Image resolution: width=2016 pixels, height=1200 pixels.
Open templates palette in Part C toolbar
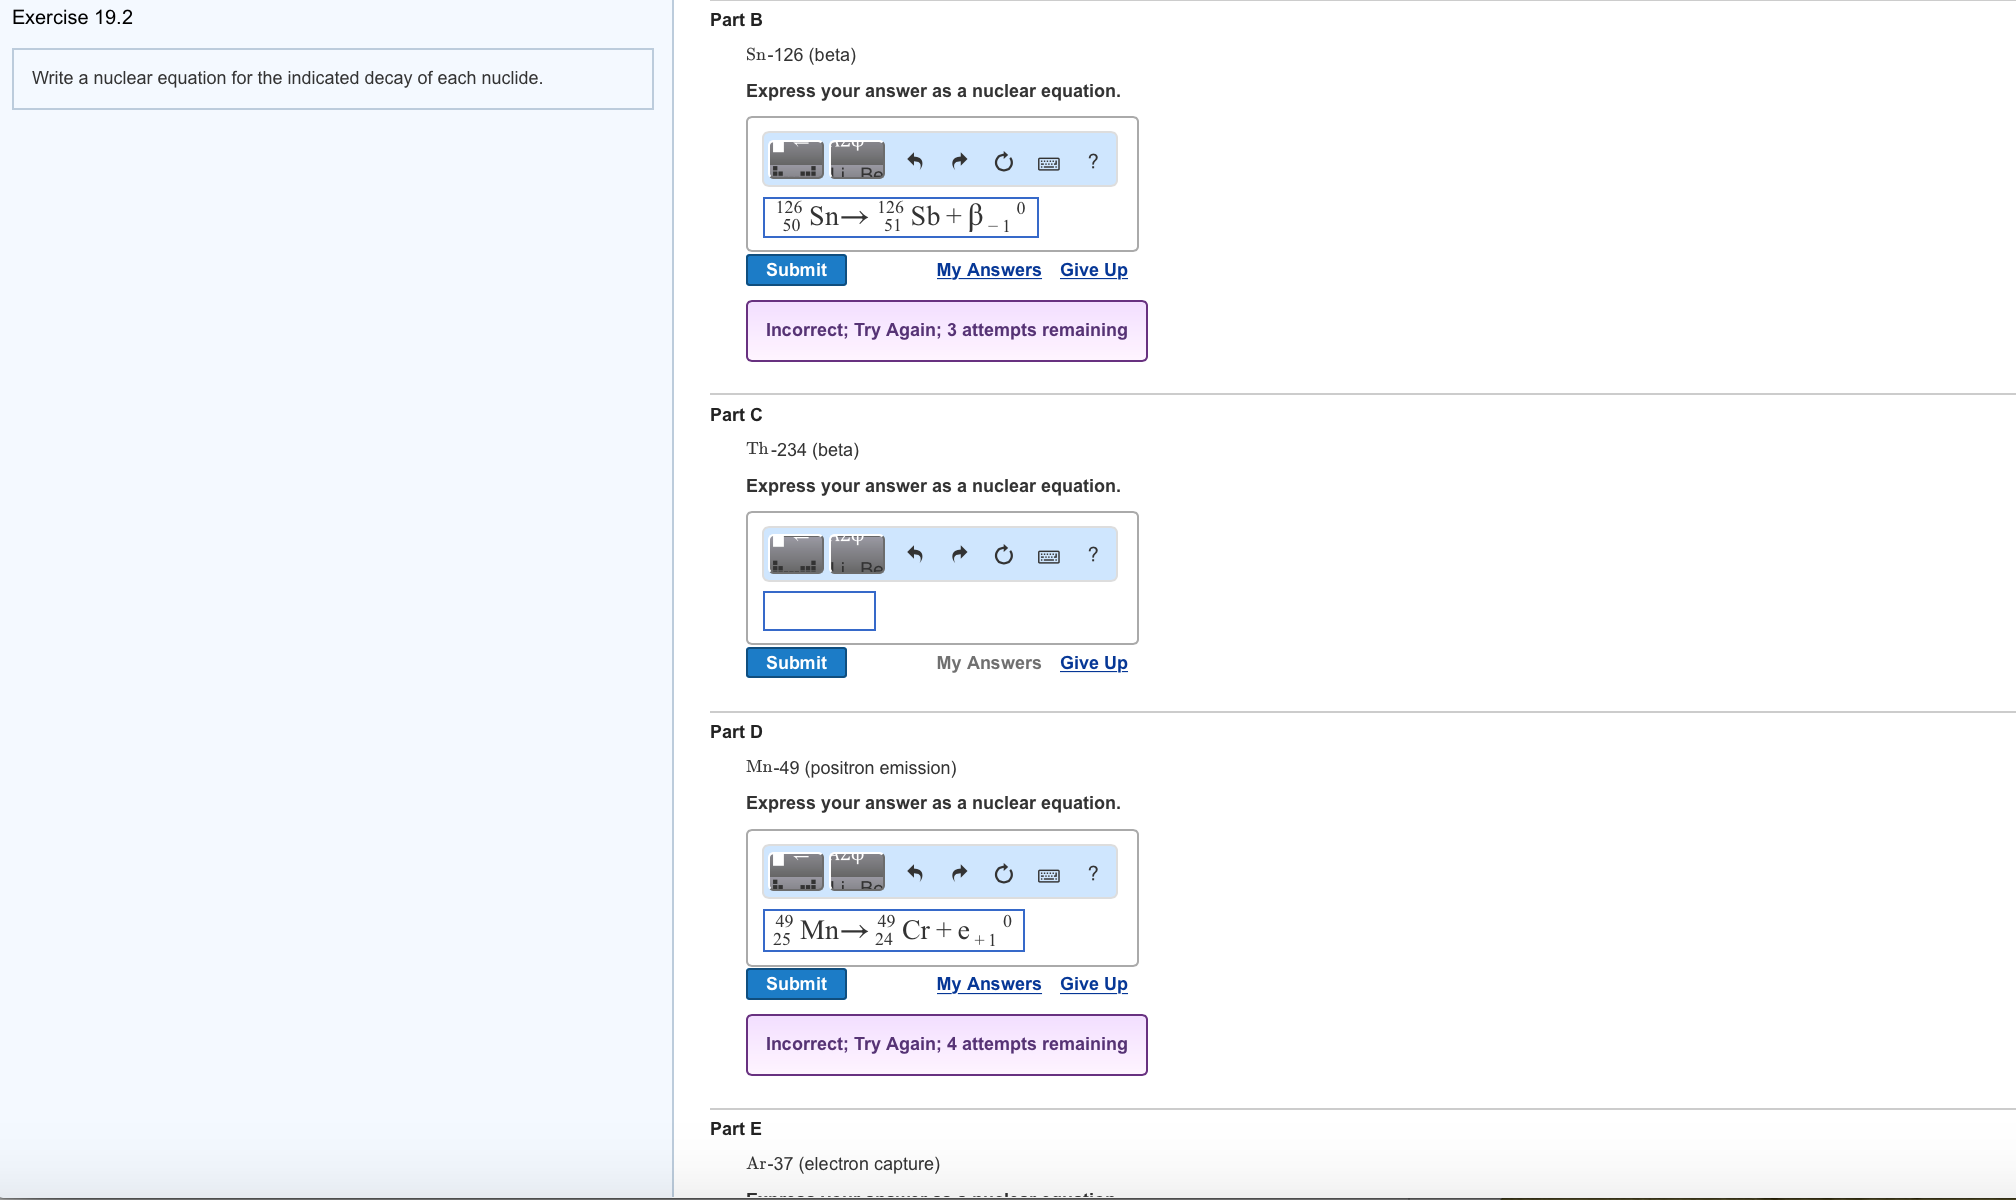pyautogui.click(x=797, y=554)
